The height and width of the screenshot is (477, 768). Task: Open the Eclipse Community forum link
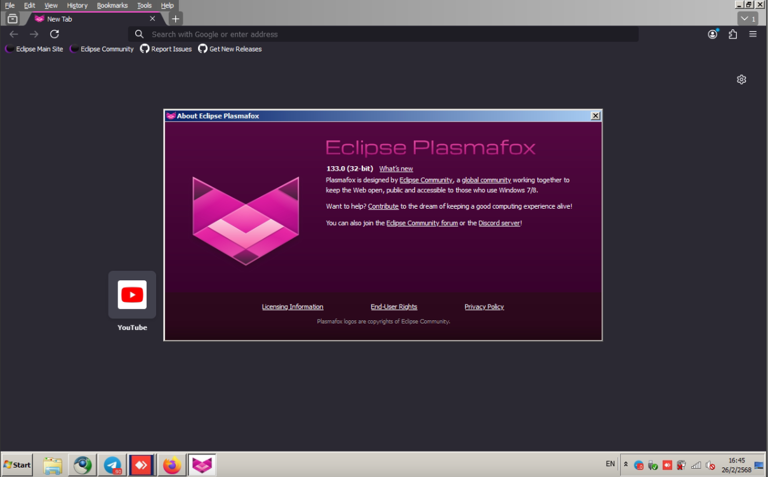click(x=422, y=223)
